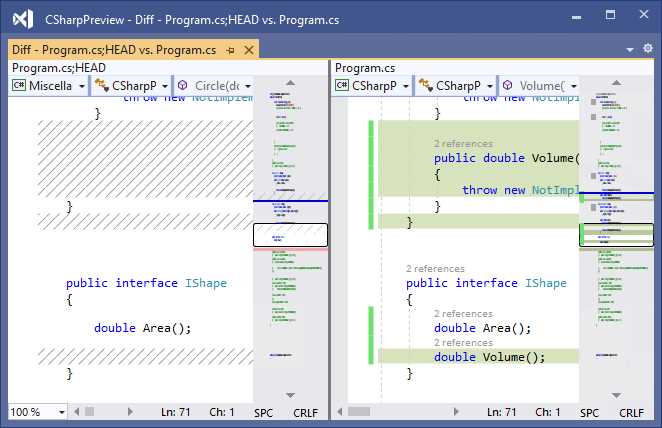Click the Program.cs pane header label
The image size is (662, 428).
click(x=365, y=68)
